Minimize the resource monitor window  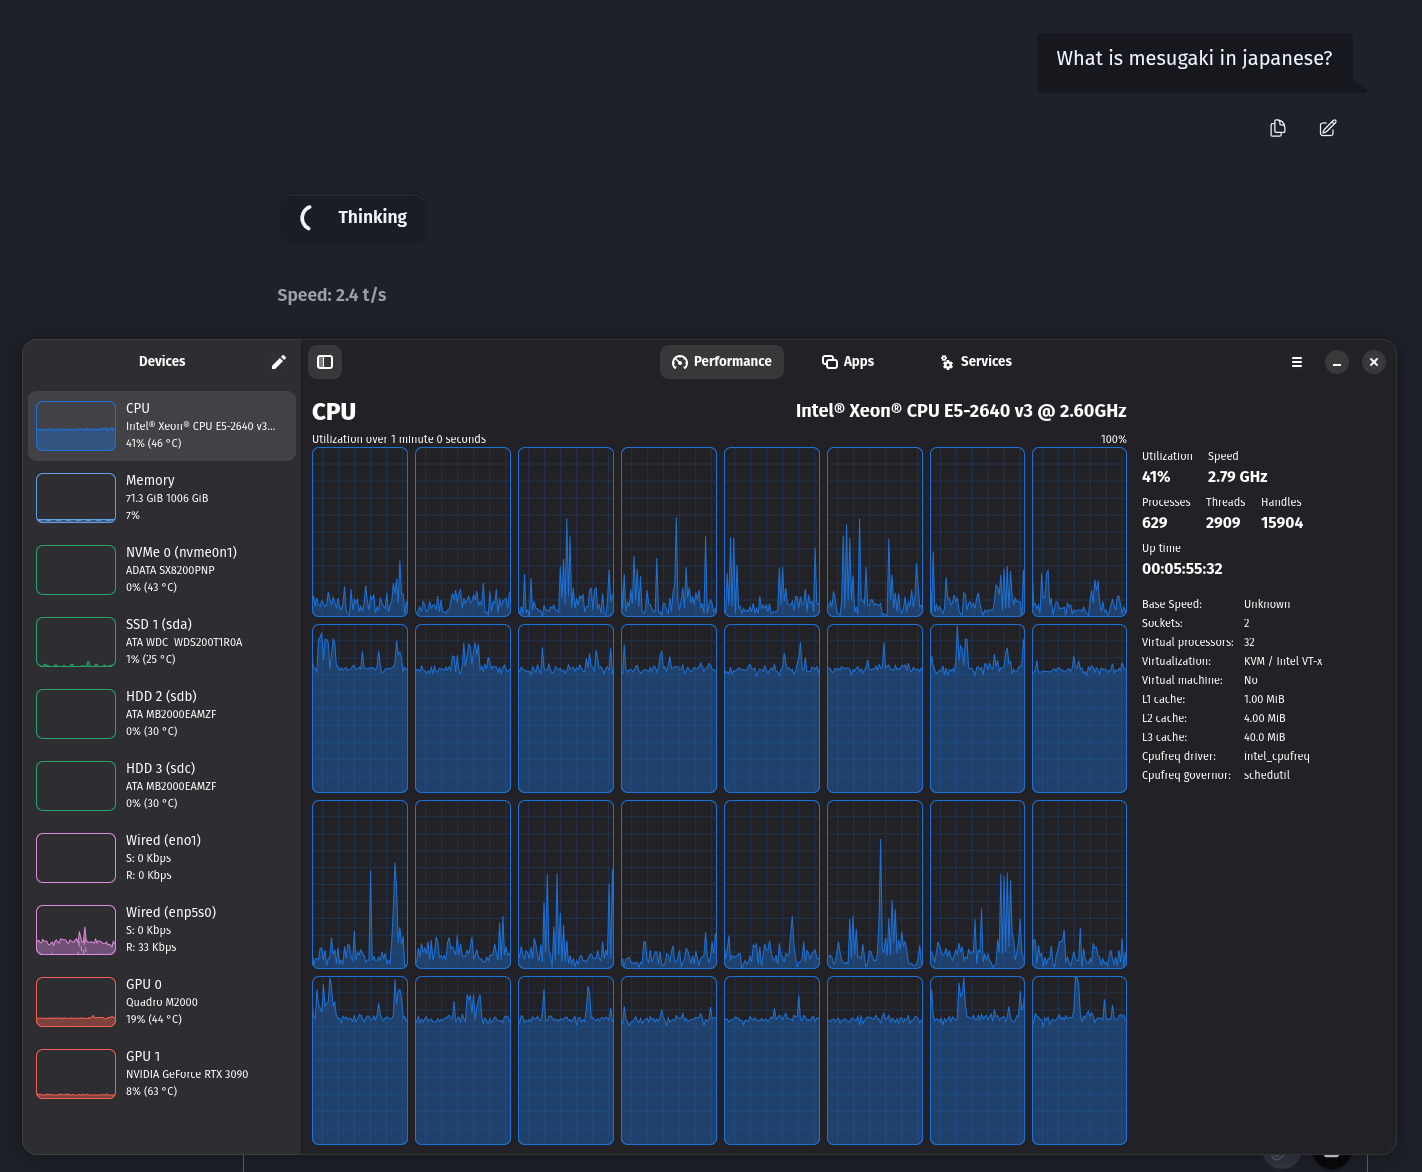(1337, 362)
